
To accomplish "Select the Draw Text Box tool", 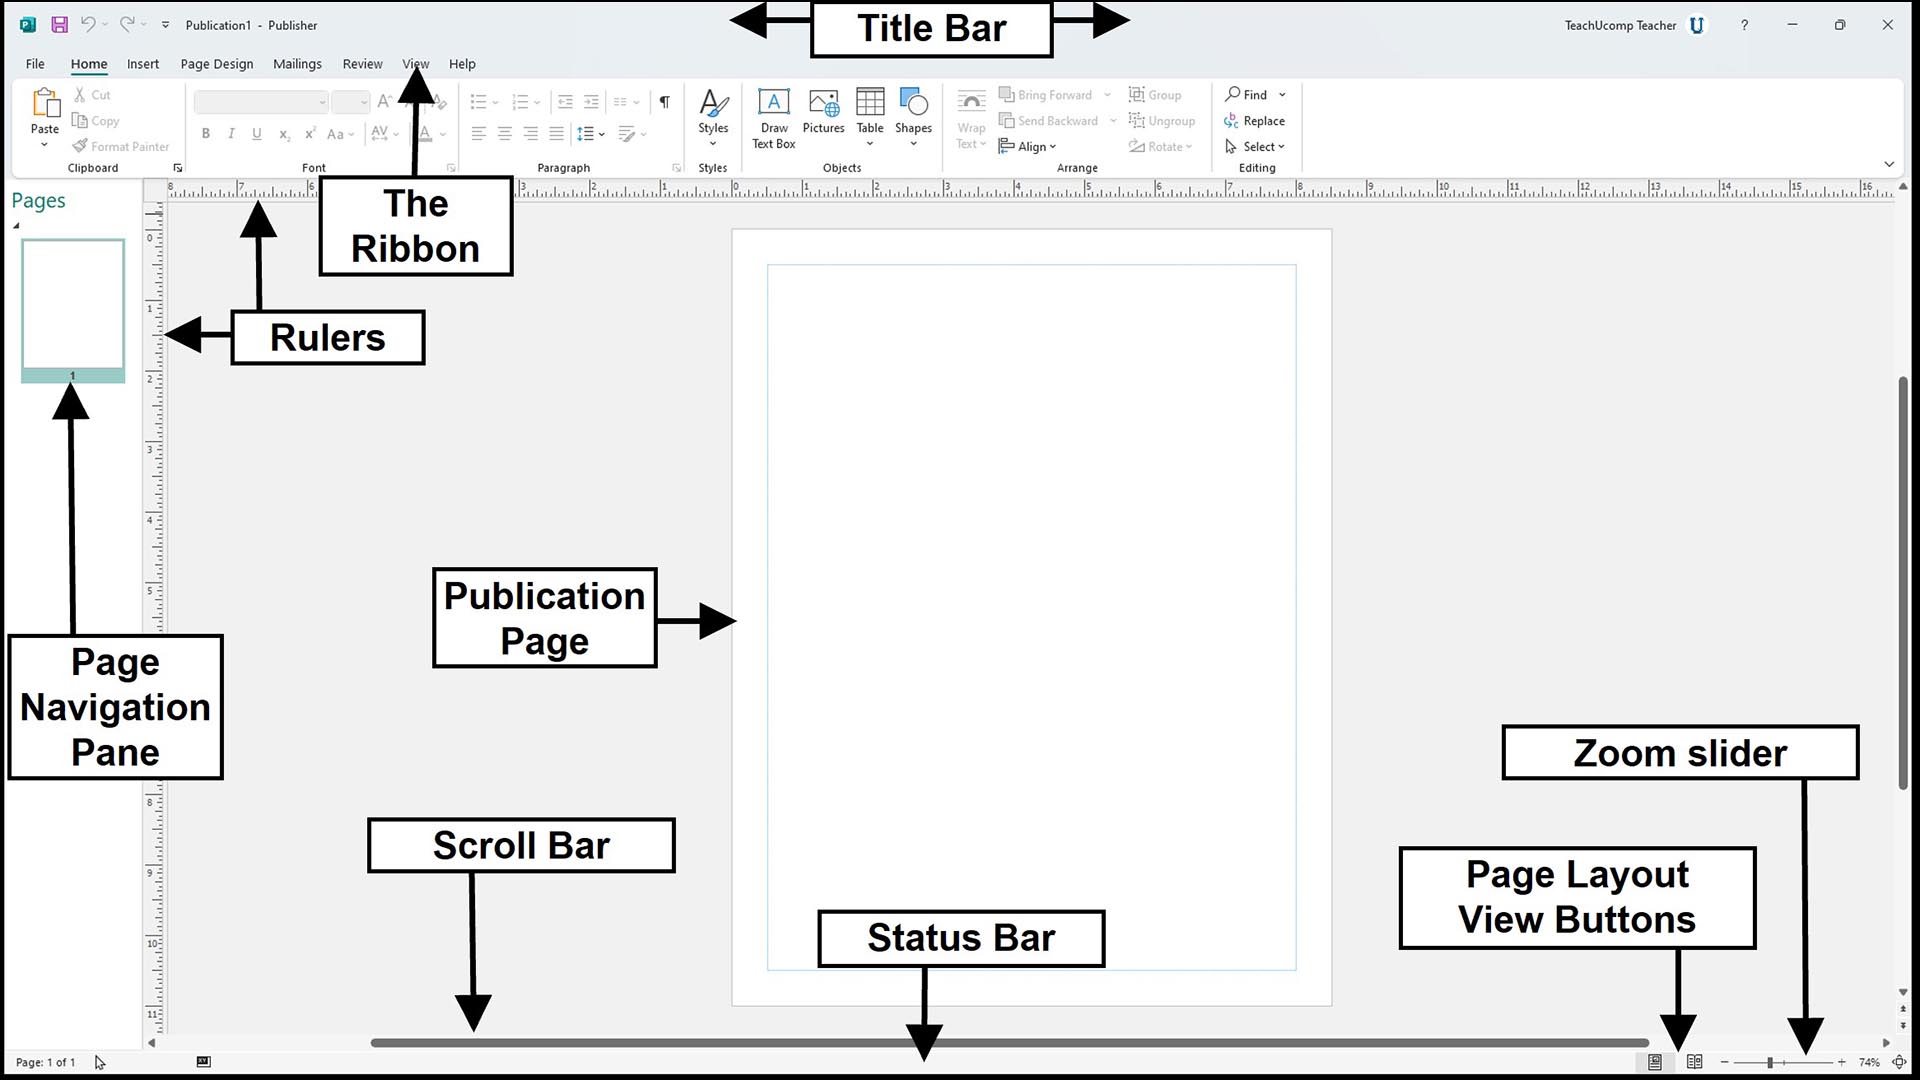I will coord(773,118).
